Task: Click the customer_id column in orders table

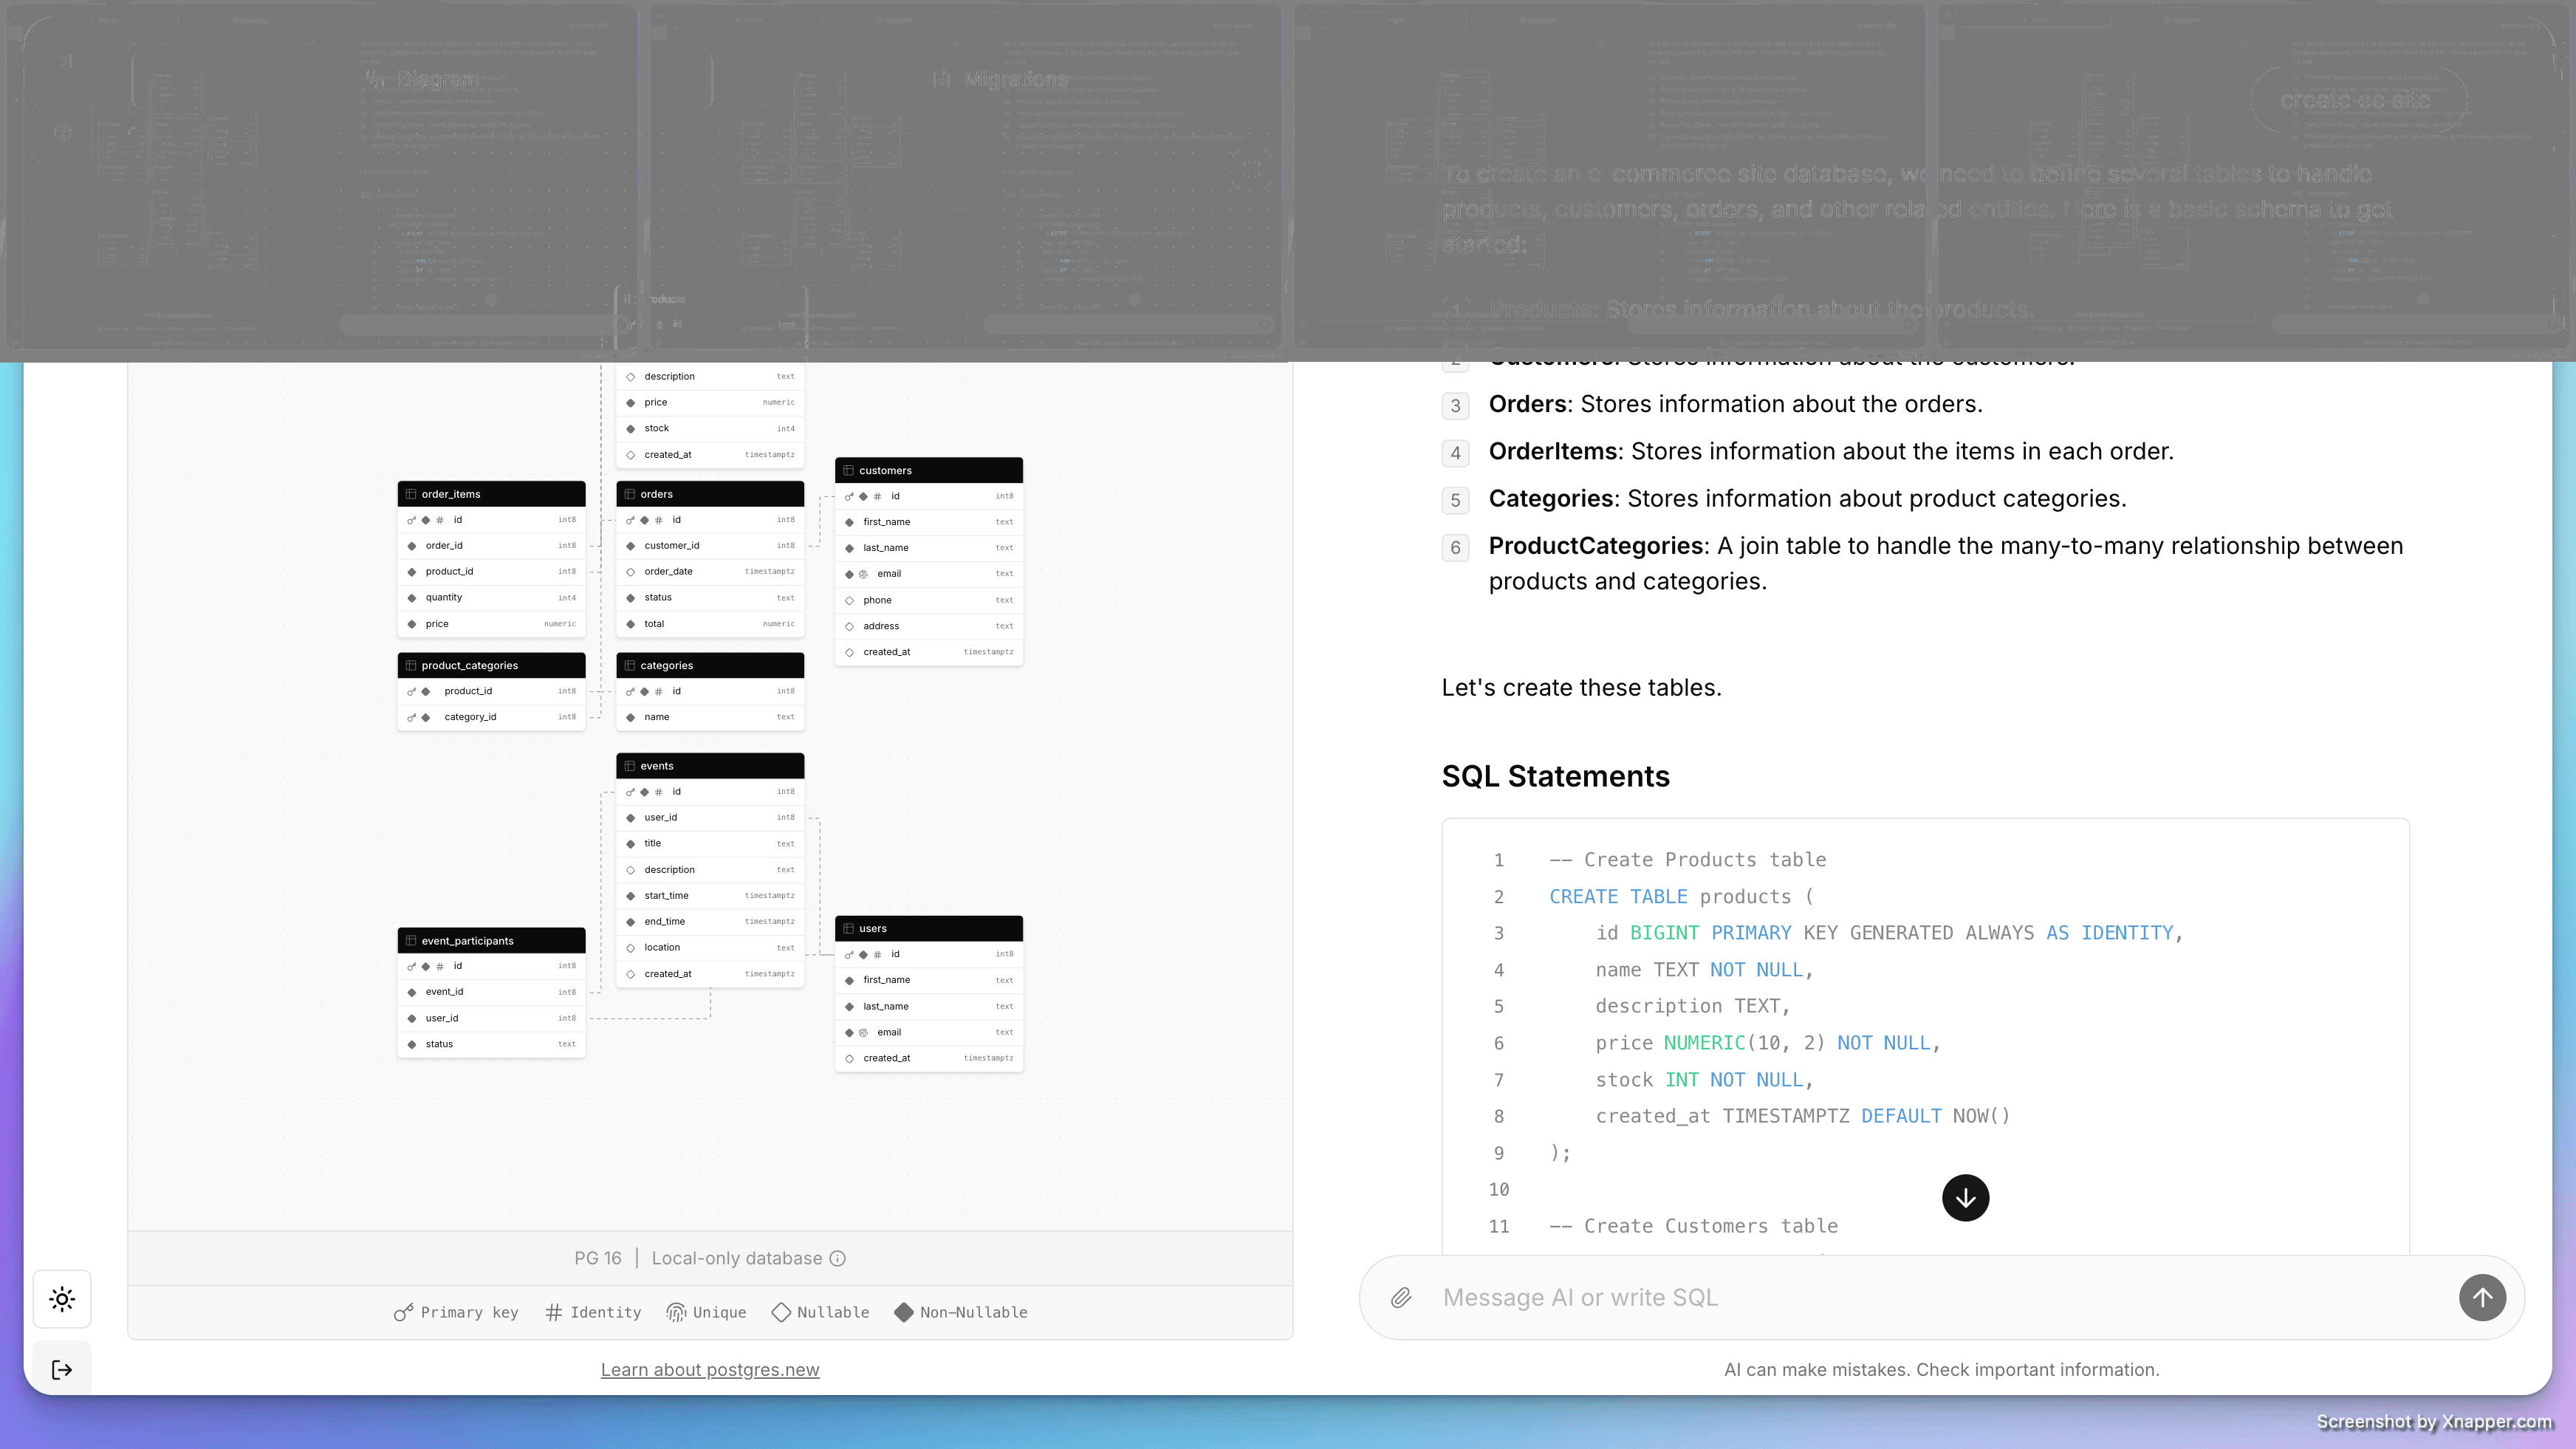Action: (671, 546)
